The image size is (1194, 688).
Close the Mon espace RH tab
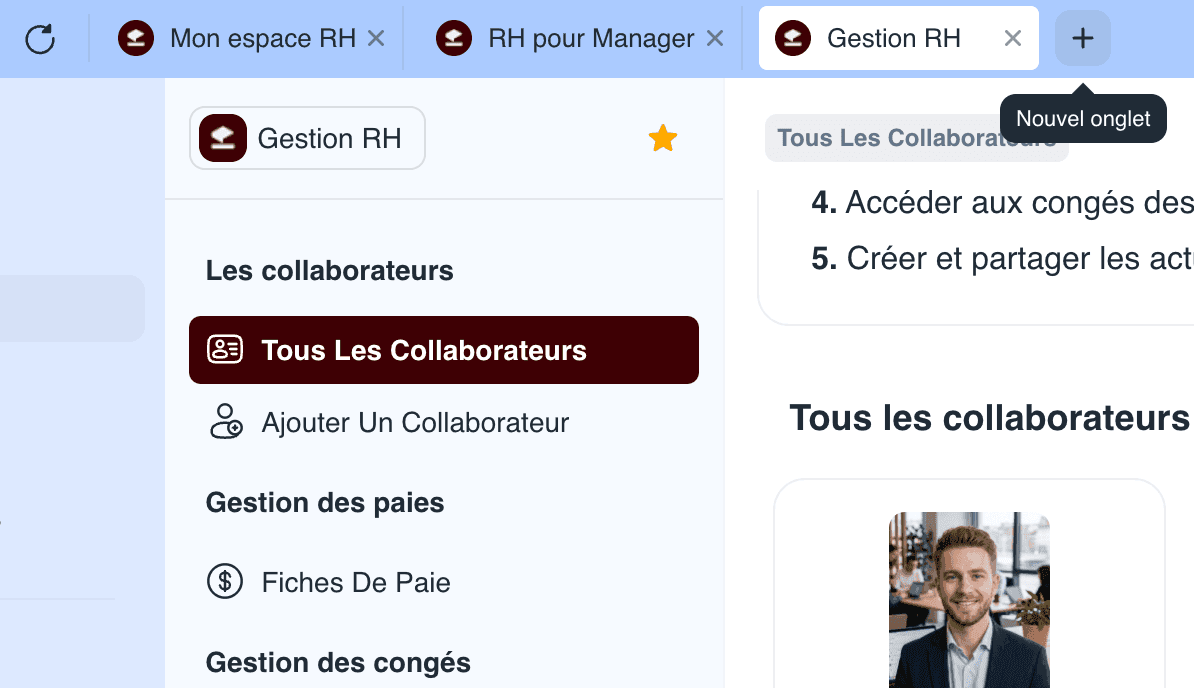(376, 38)
